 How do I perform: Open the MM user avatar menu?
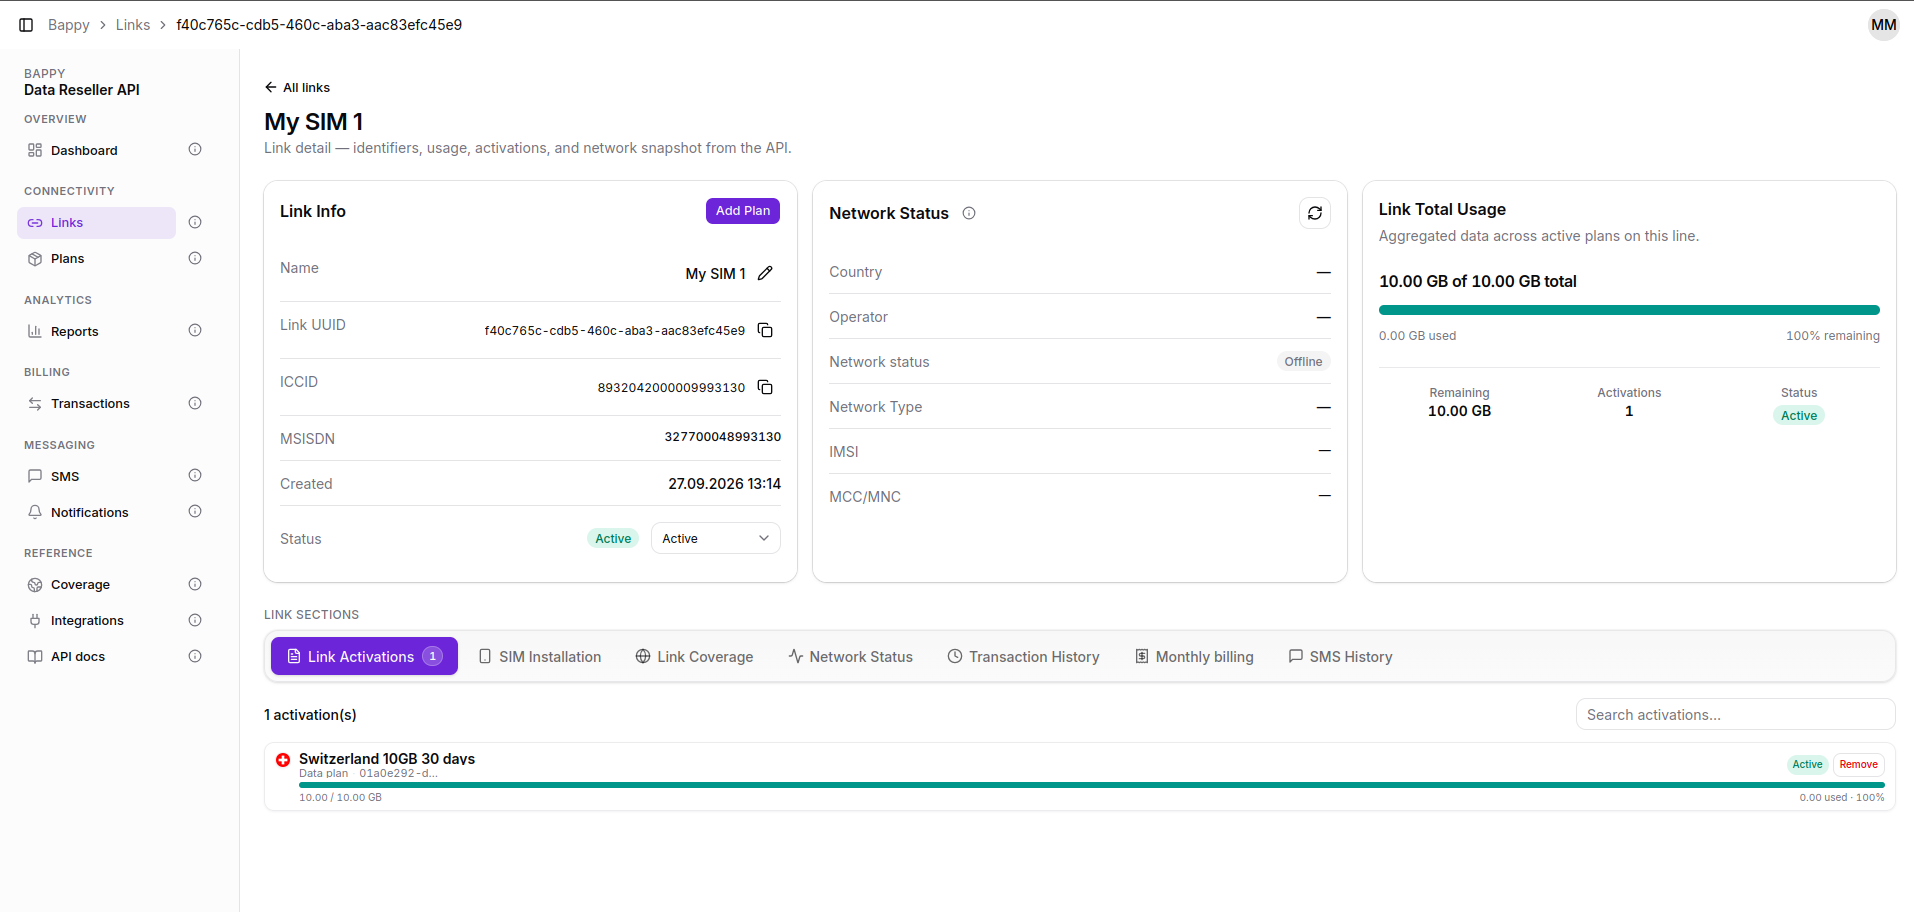pyautogui.click(x=1884, y=25)
